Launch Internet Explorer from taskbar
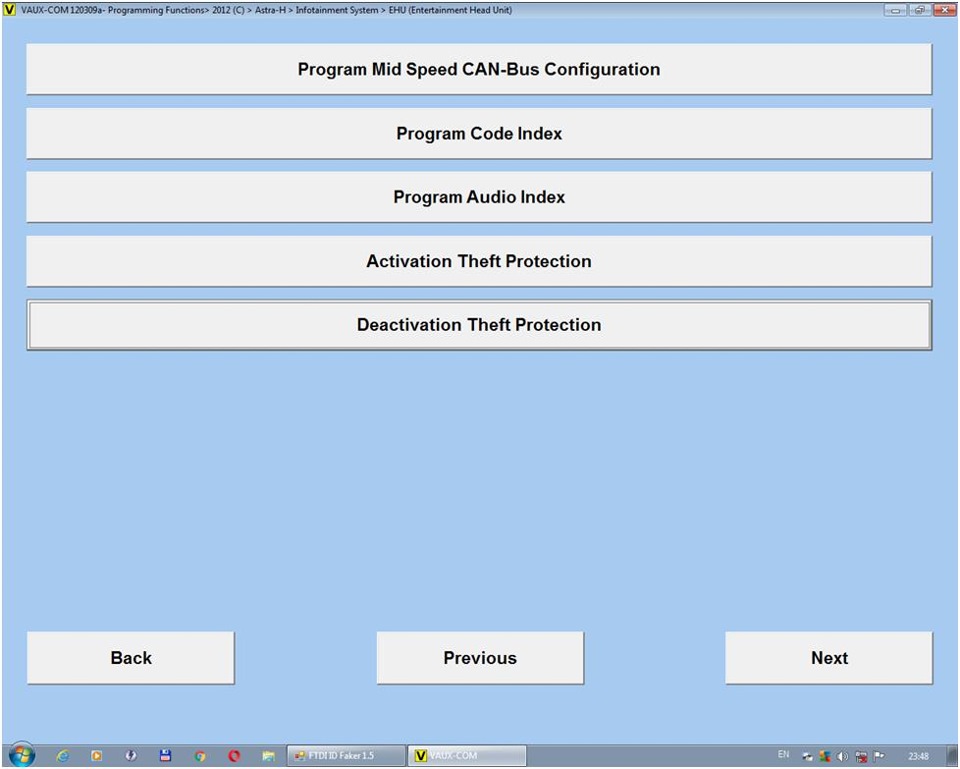960x769 pixels. 62,756
